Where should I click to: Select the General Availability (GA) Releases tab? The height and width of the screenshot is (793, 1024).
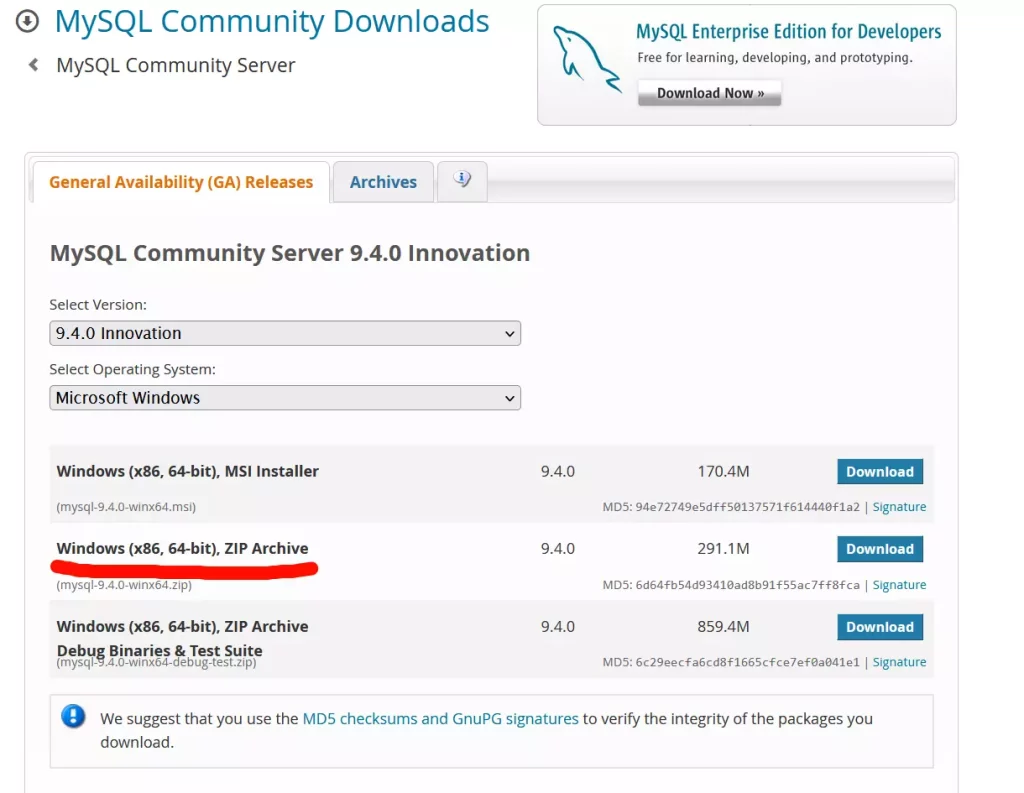(x=181, y=182)
